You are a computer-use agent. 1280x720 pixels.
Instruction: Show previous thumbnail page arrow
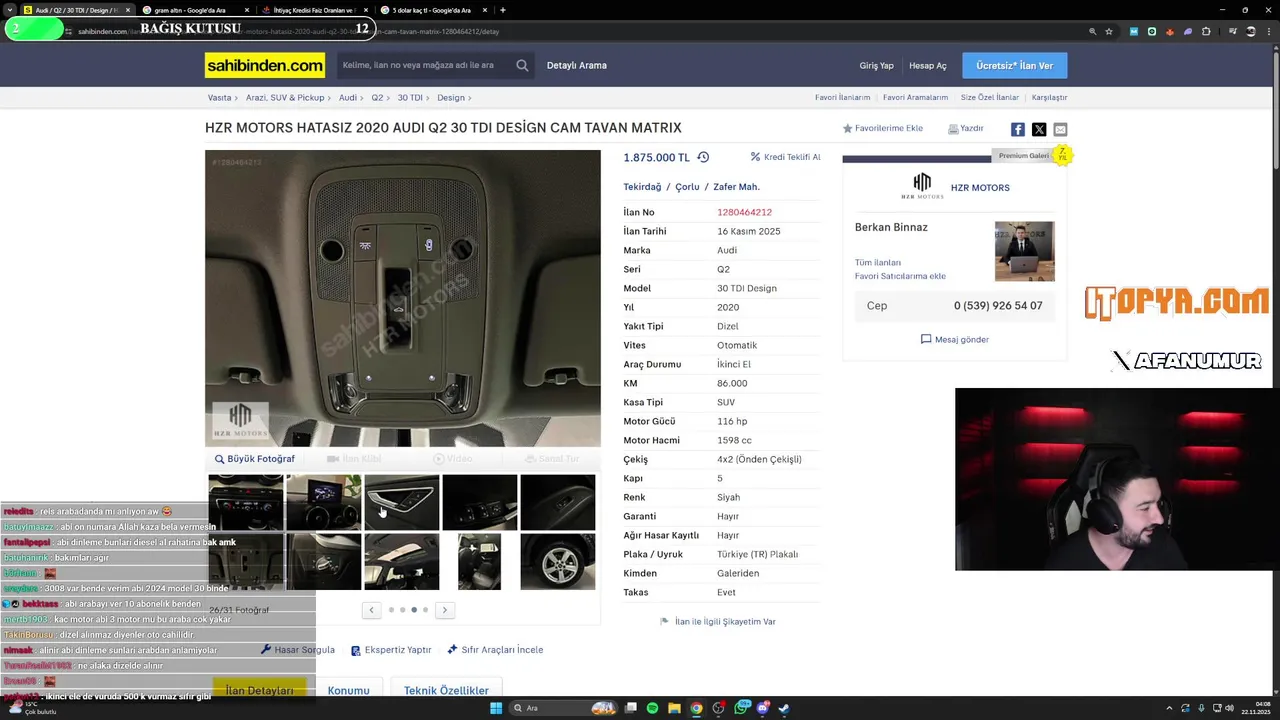pos(371,609)
